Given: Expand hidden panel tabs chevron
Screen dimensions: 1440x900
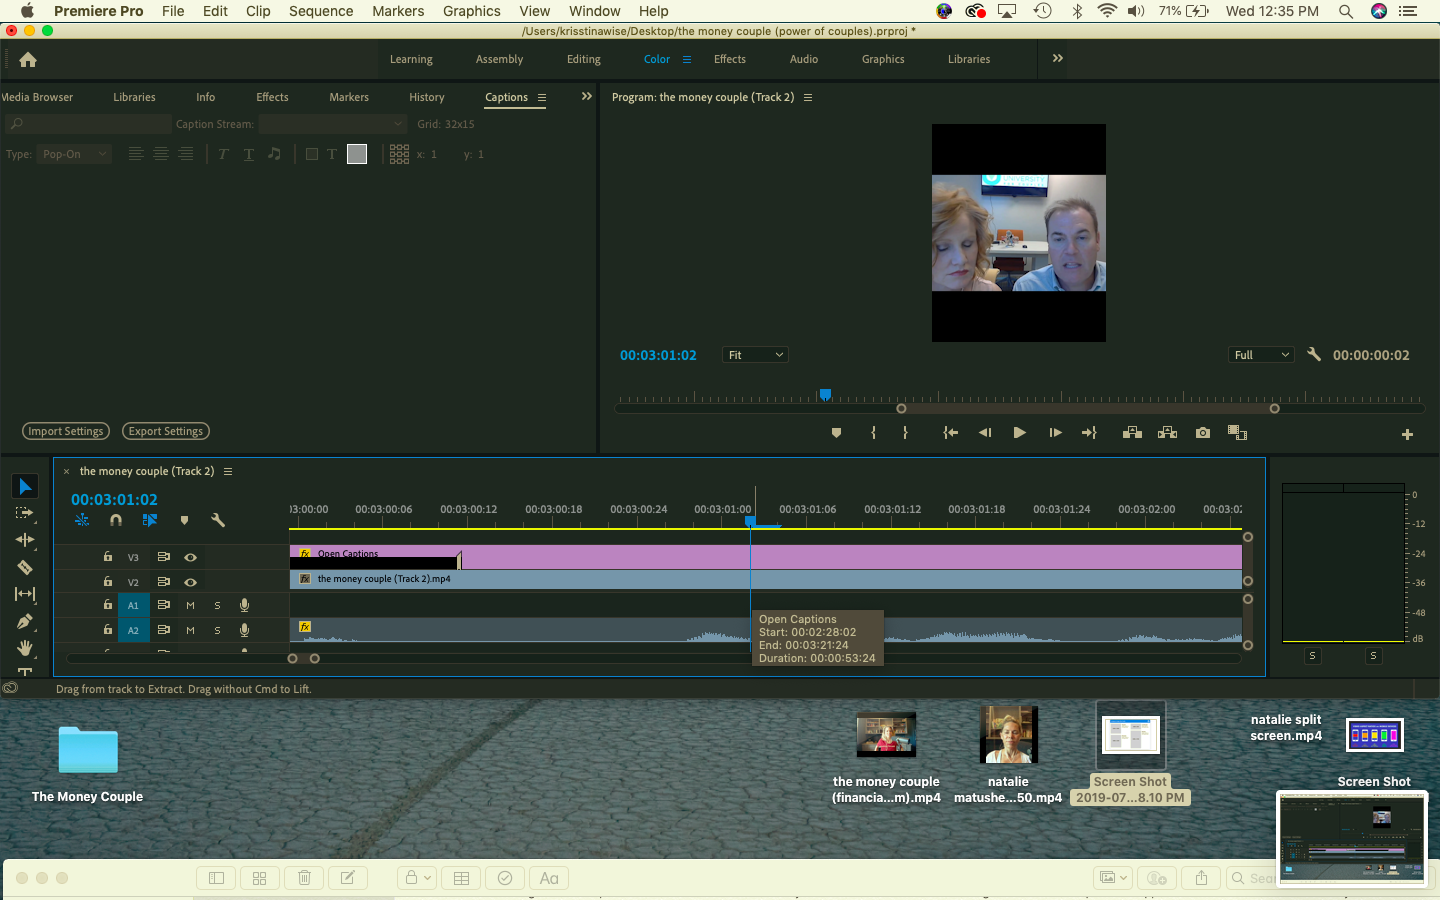Looking at the screenshot, I should pos(587,96).
